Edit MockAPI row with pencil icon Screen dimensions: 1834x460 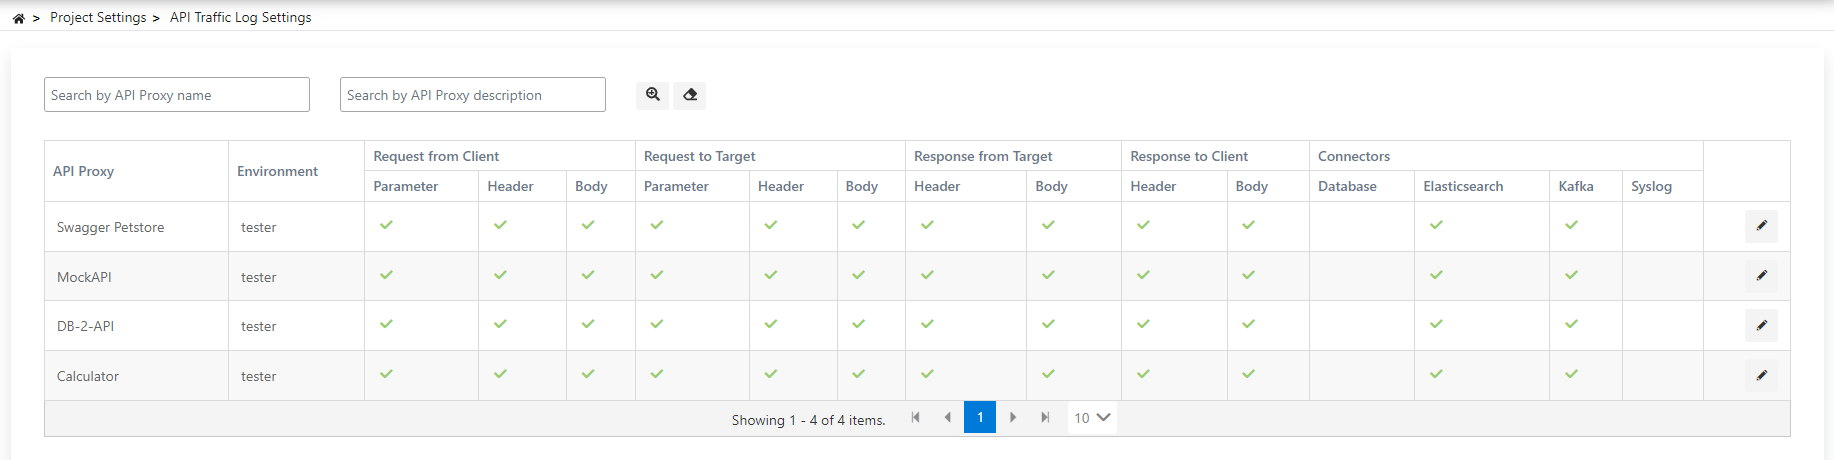point(1761,275)
